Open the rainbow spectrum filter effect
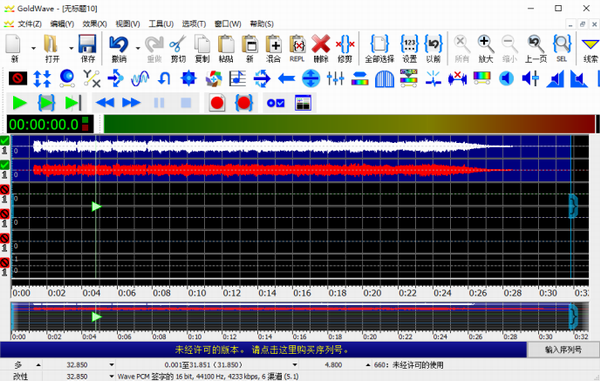Screen dimensions: 600x381 tap(482, 77)
